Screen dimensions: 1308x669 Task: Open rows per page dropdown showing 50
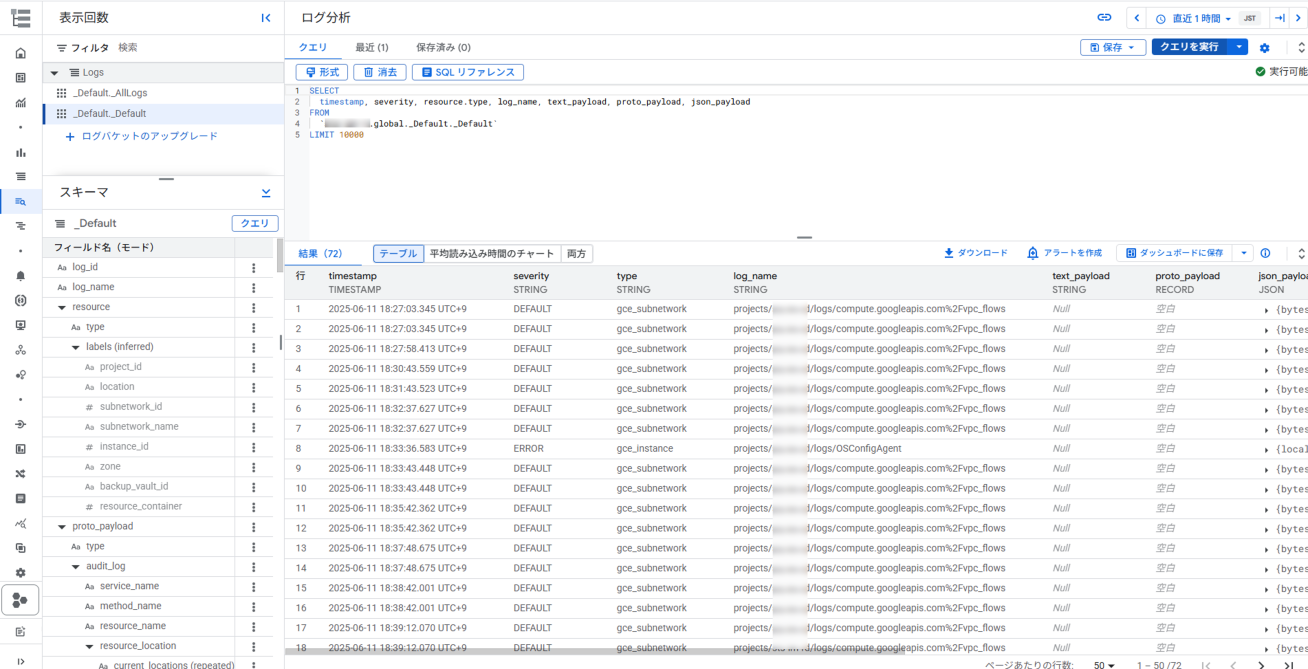point(1105,665)
